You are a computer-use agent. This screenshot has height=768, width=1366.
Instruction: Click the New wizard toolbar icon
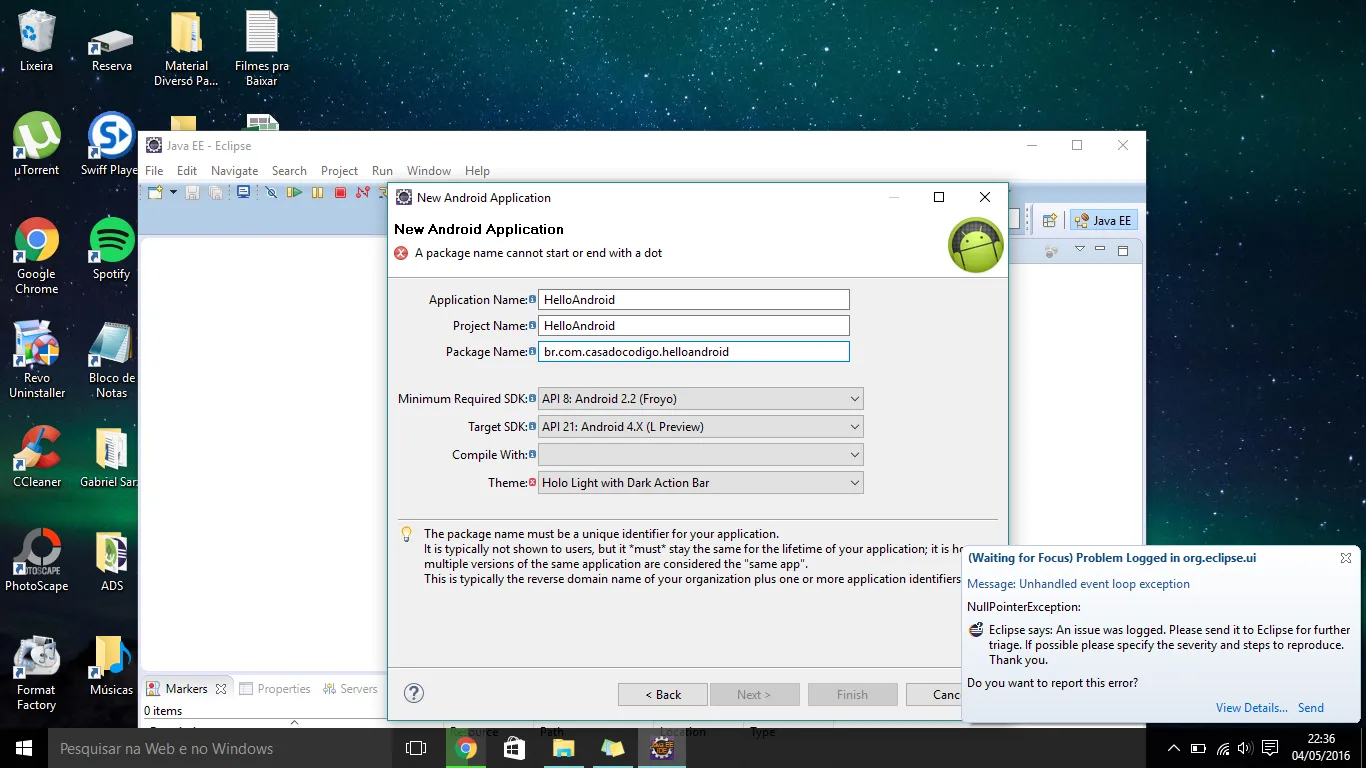pyautogui.click(x=155, y=192)
